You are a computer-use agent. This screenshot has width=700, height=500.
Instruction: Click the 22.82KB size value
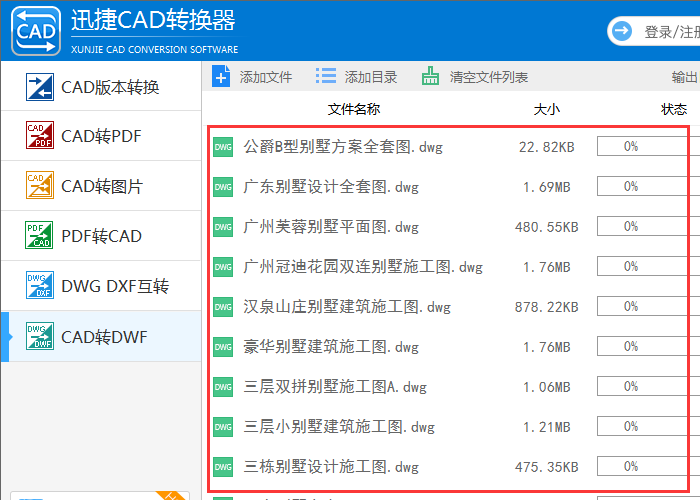click(x=546, y=147)
